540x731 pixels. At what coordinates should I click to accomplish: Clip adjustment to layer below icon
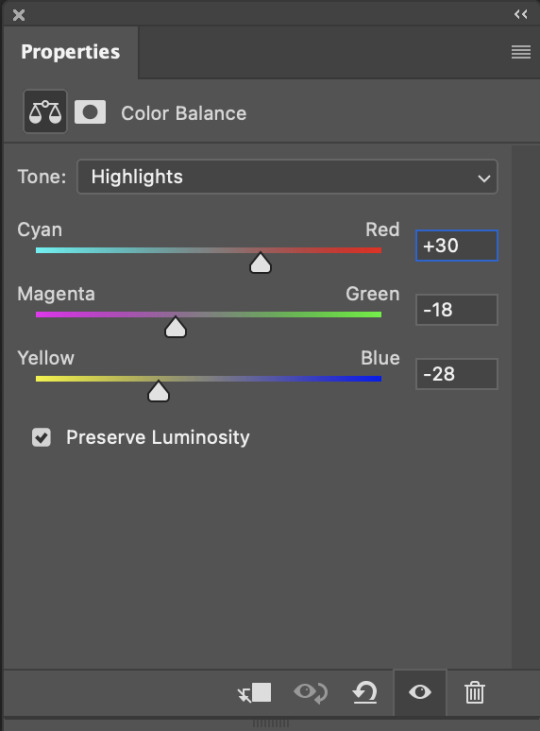click(254, 692)
